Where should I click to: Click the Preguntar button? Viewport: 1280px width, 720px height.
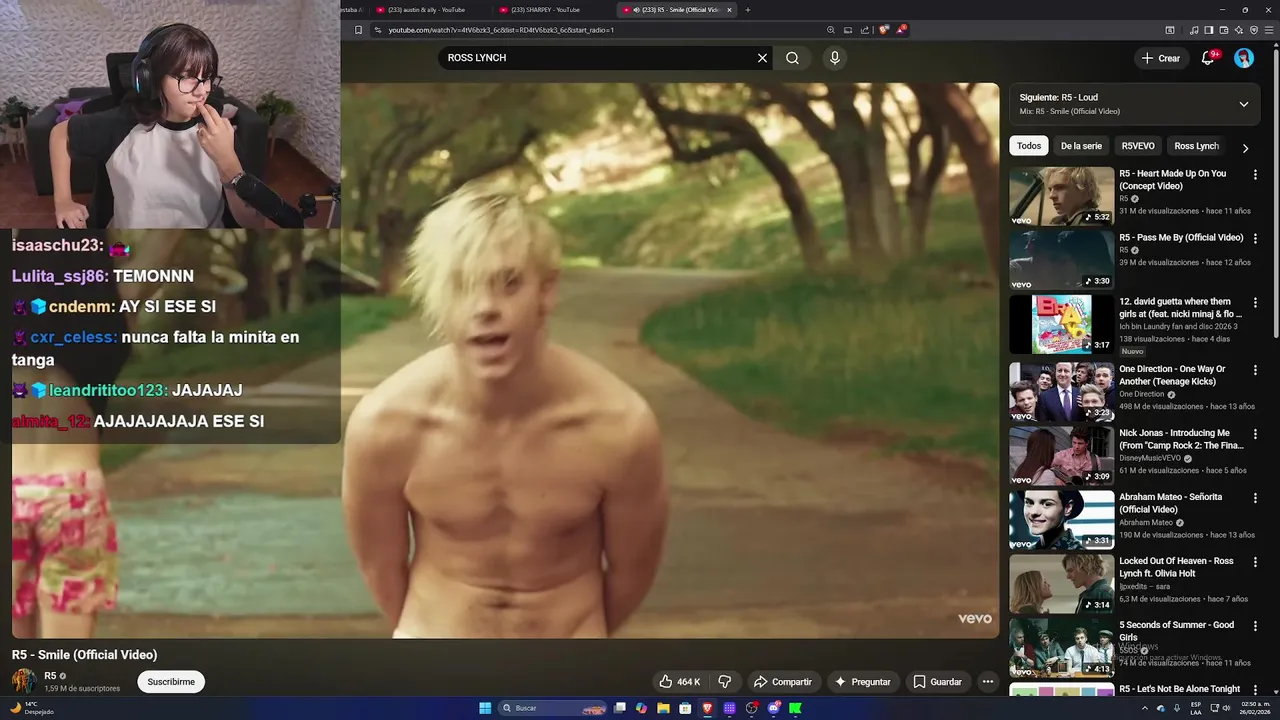point(862,682)
